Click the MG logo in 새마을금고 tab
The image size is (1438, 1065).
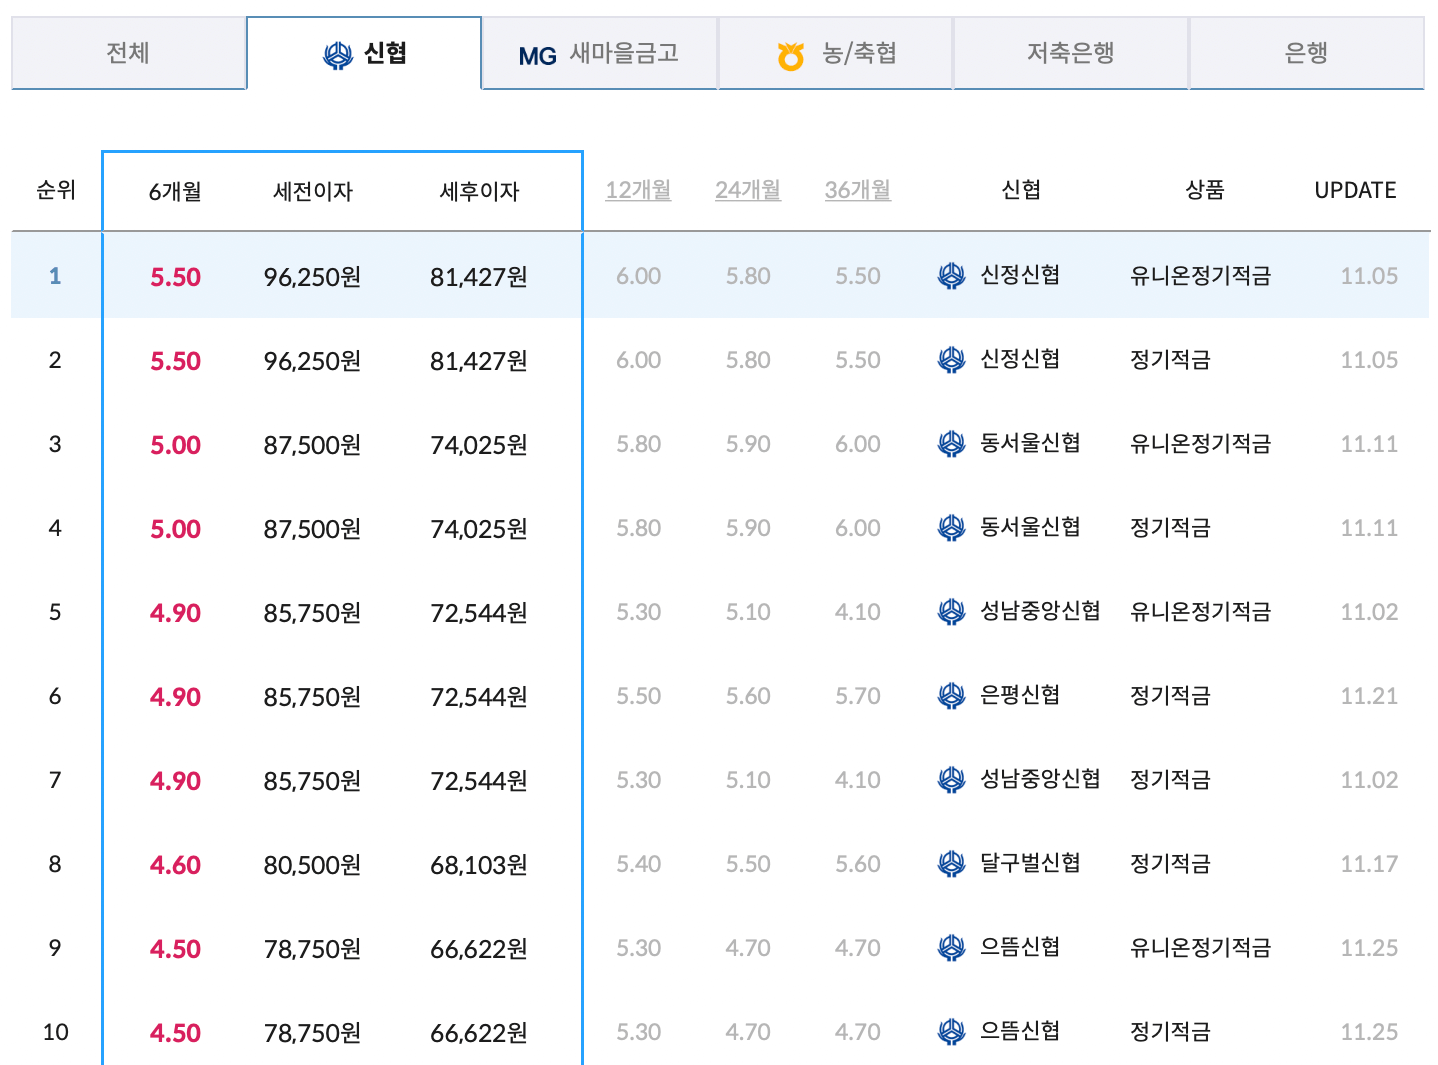pos(537,56)
